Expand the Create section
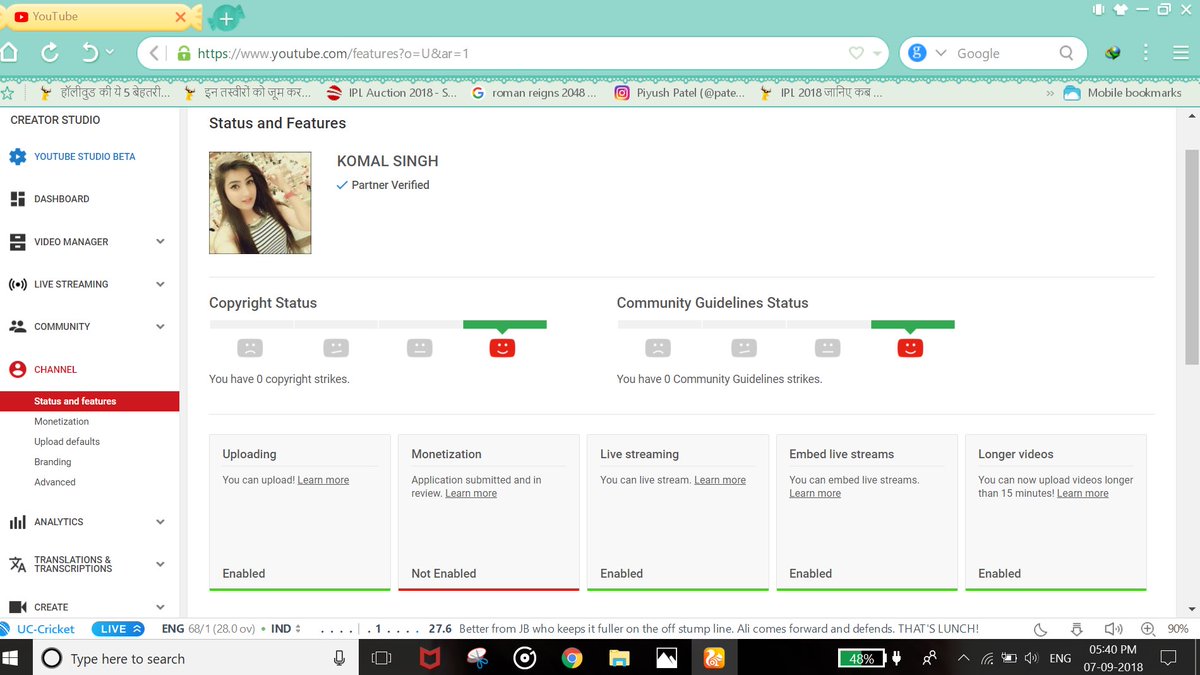The image size is (1200, 675). coord(160,607)
